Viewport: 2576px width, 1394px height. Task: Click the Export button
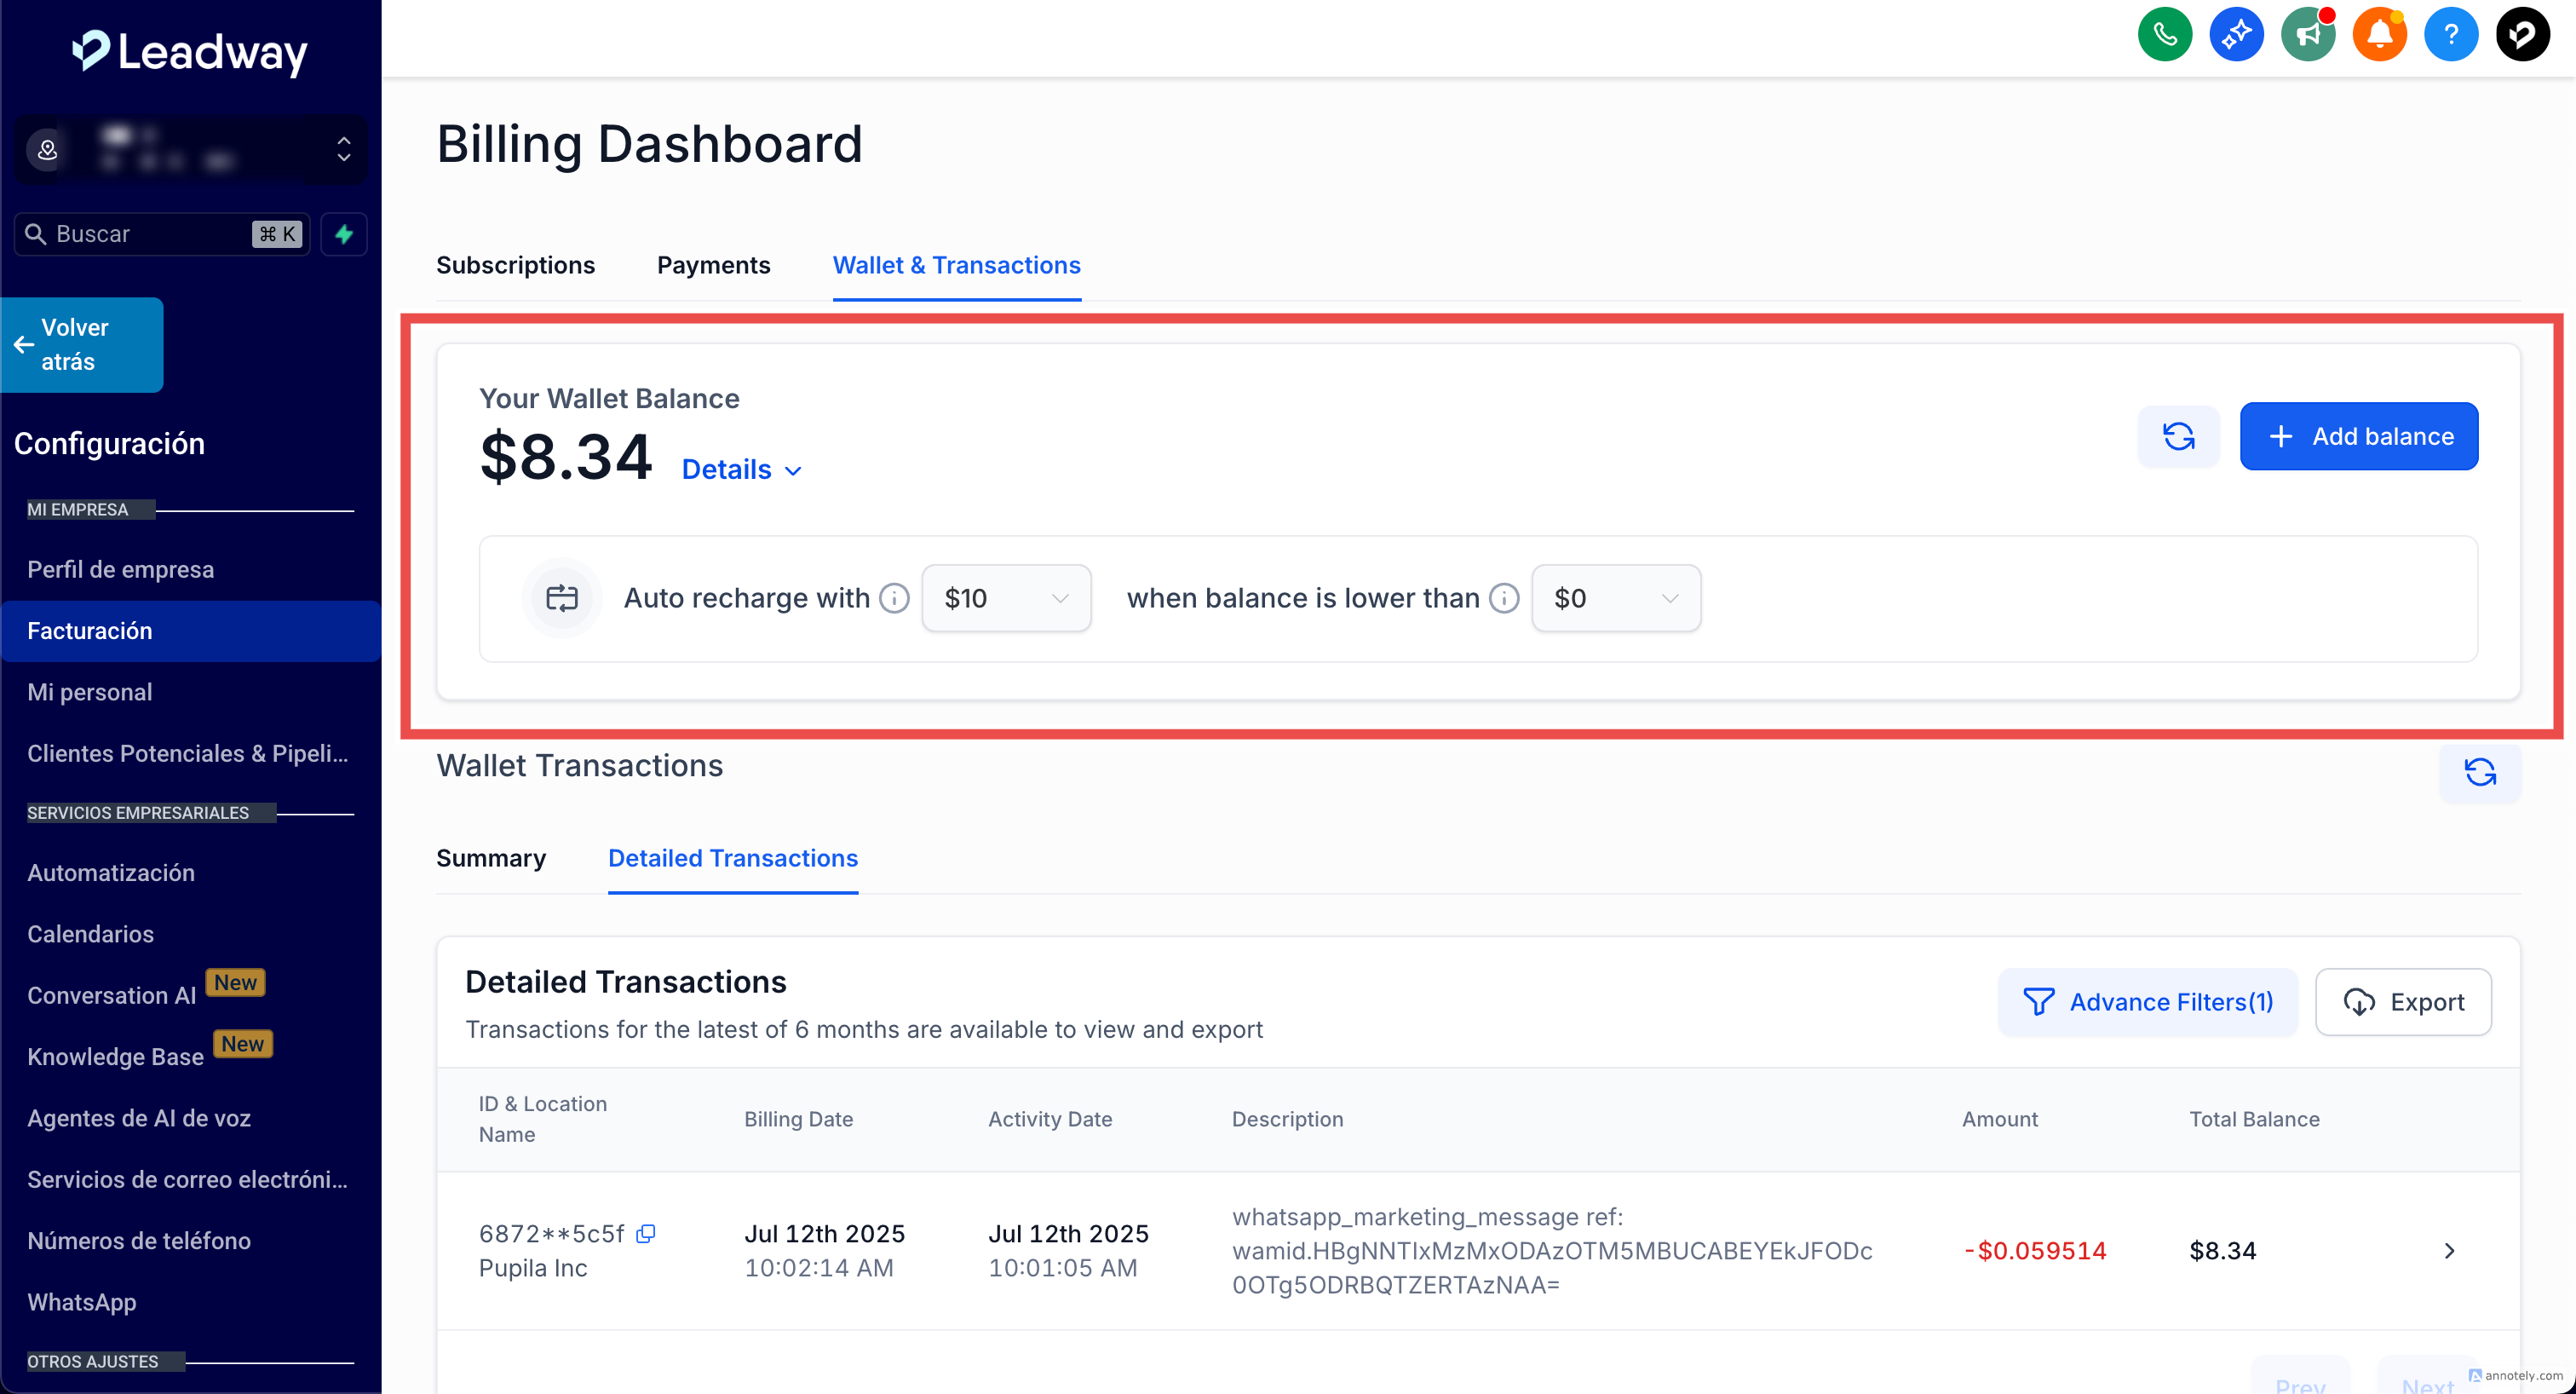point(2402,1002)
